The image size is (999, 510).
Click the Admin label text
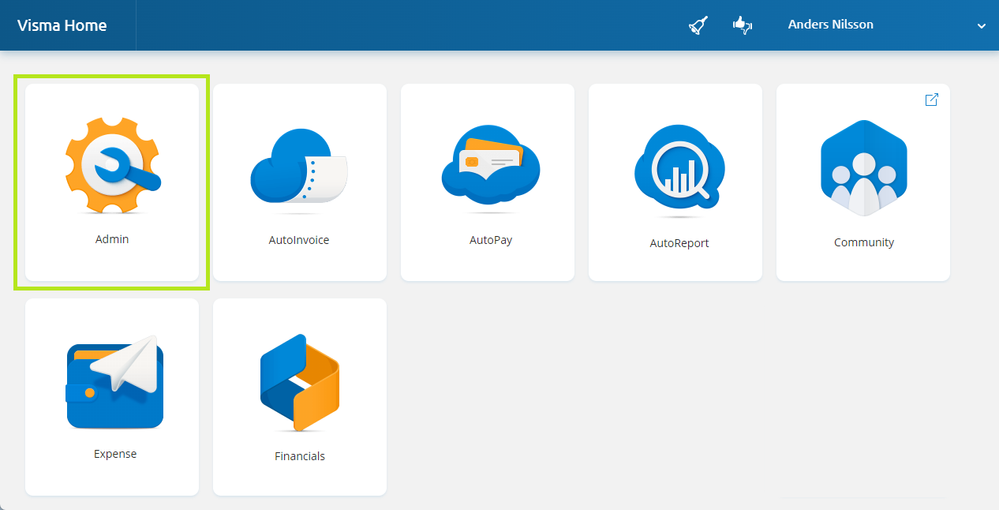point(112,239)
